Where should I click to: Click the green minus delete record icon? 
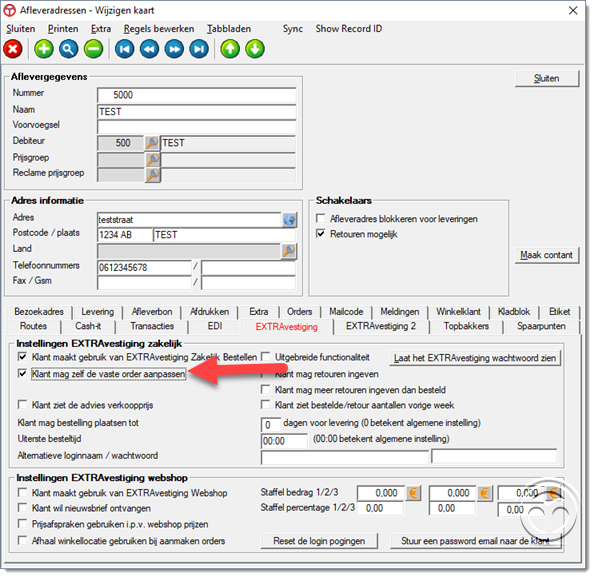point(94,49)
